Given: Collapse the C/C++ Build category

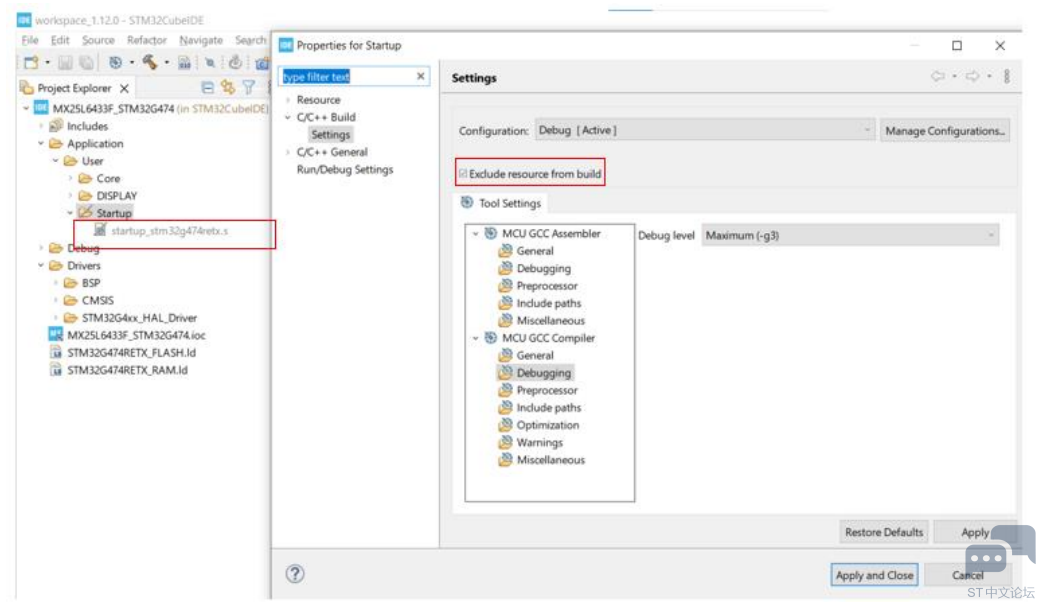Looking at the screenshot, I should pyautogui.click(x=288, y=117).
